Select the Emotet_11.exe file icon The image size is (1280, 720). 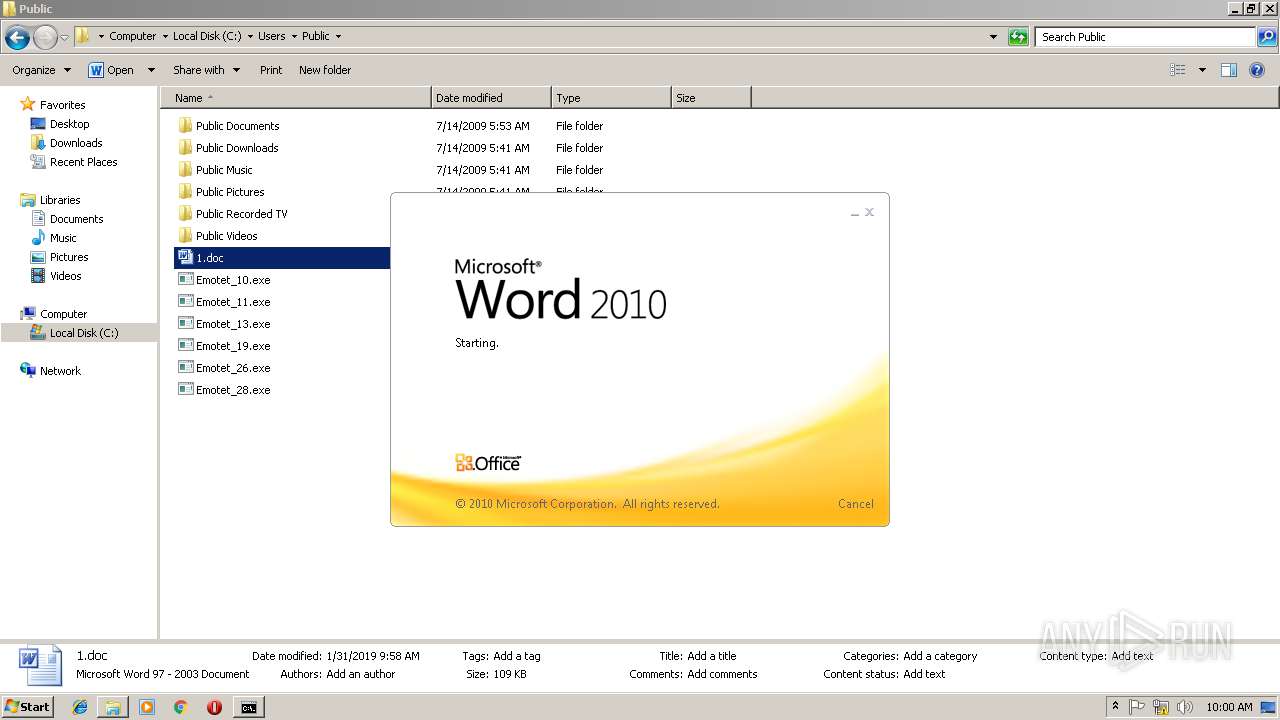(x=185, y=302)
